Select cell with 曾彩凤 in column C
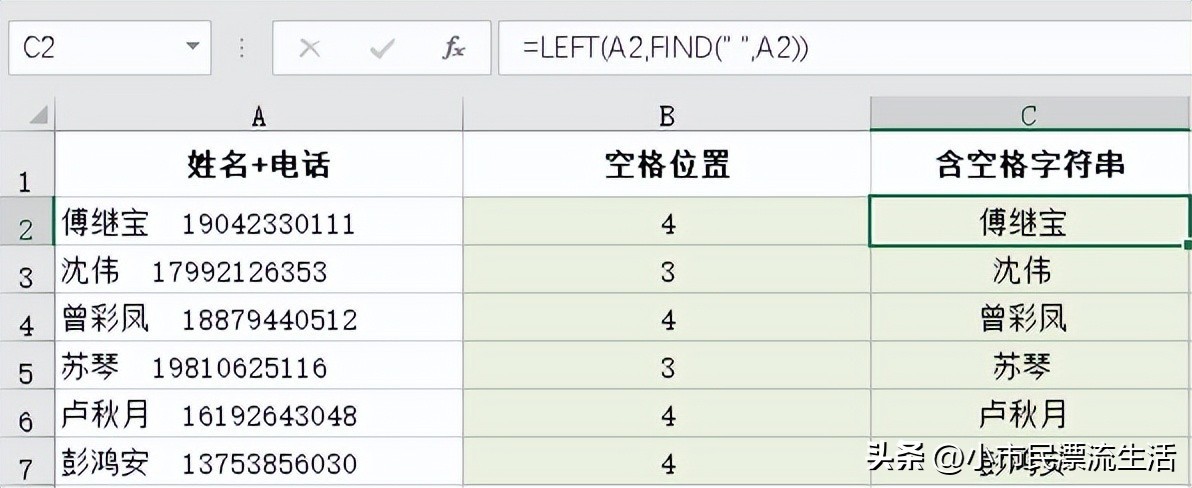Screen dimensions: 1192x488 (x=1028, y=319)
